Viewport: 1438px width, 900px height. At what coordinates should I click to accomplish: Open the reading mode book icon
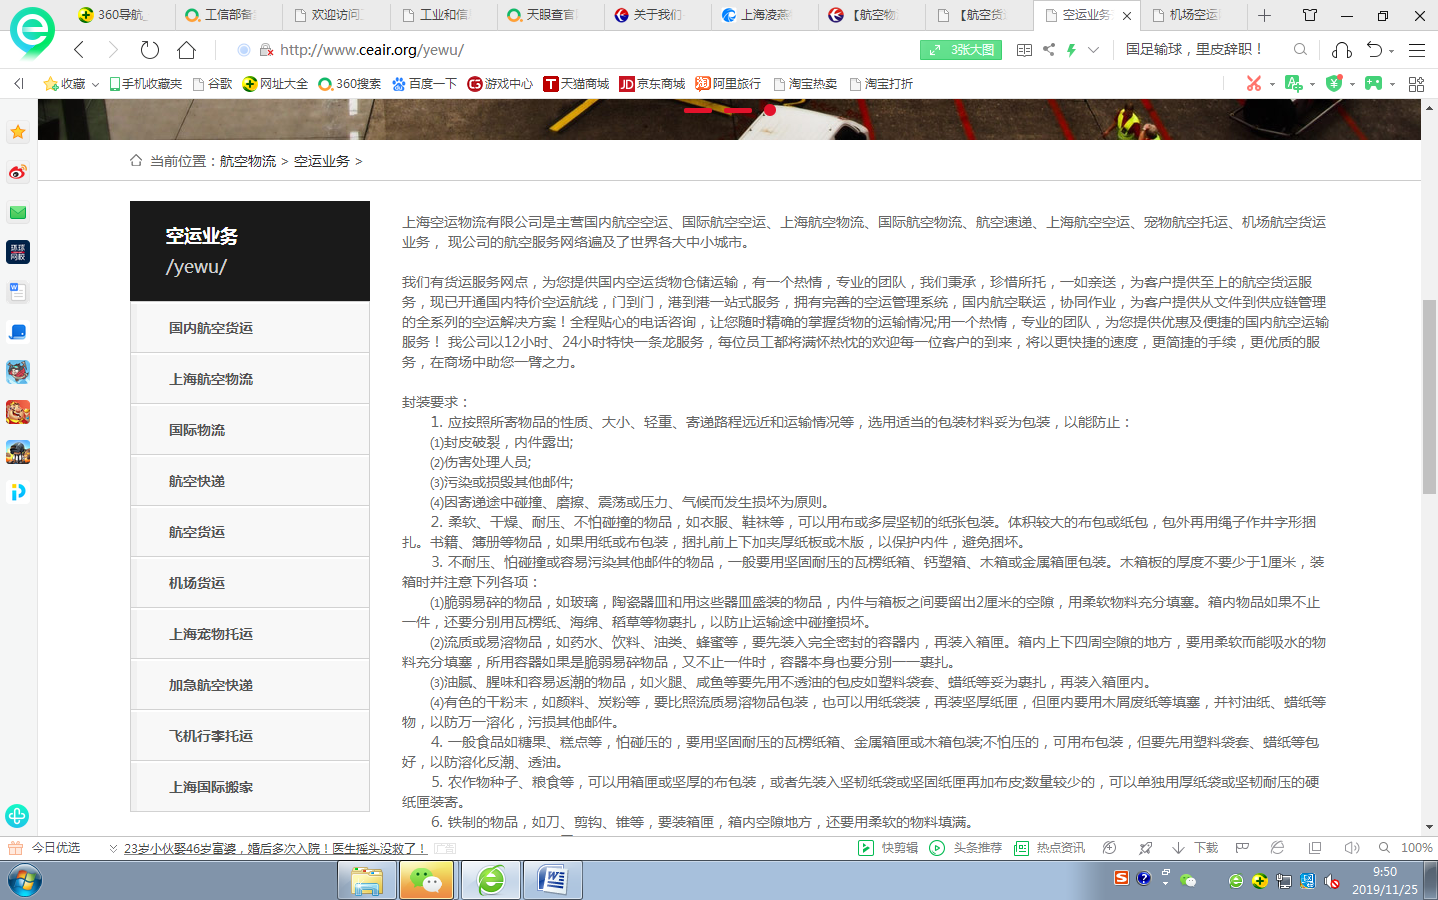point(1024,50)
